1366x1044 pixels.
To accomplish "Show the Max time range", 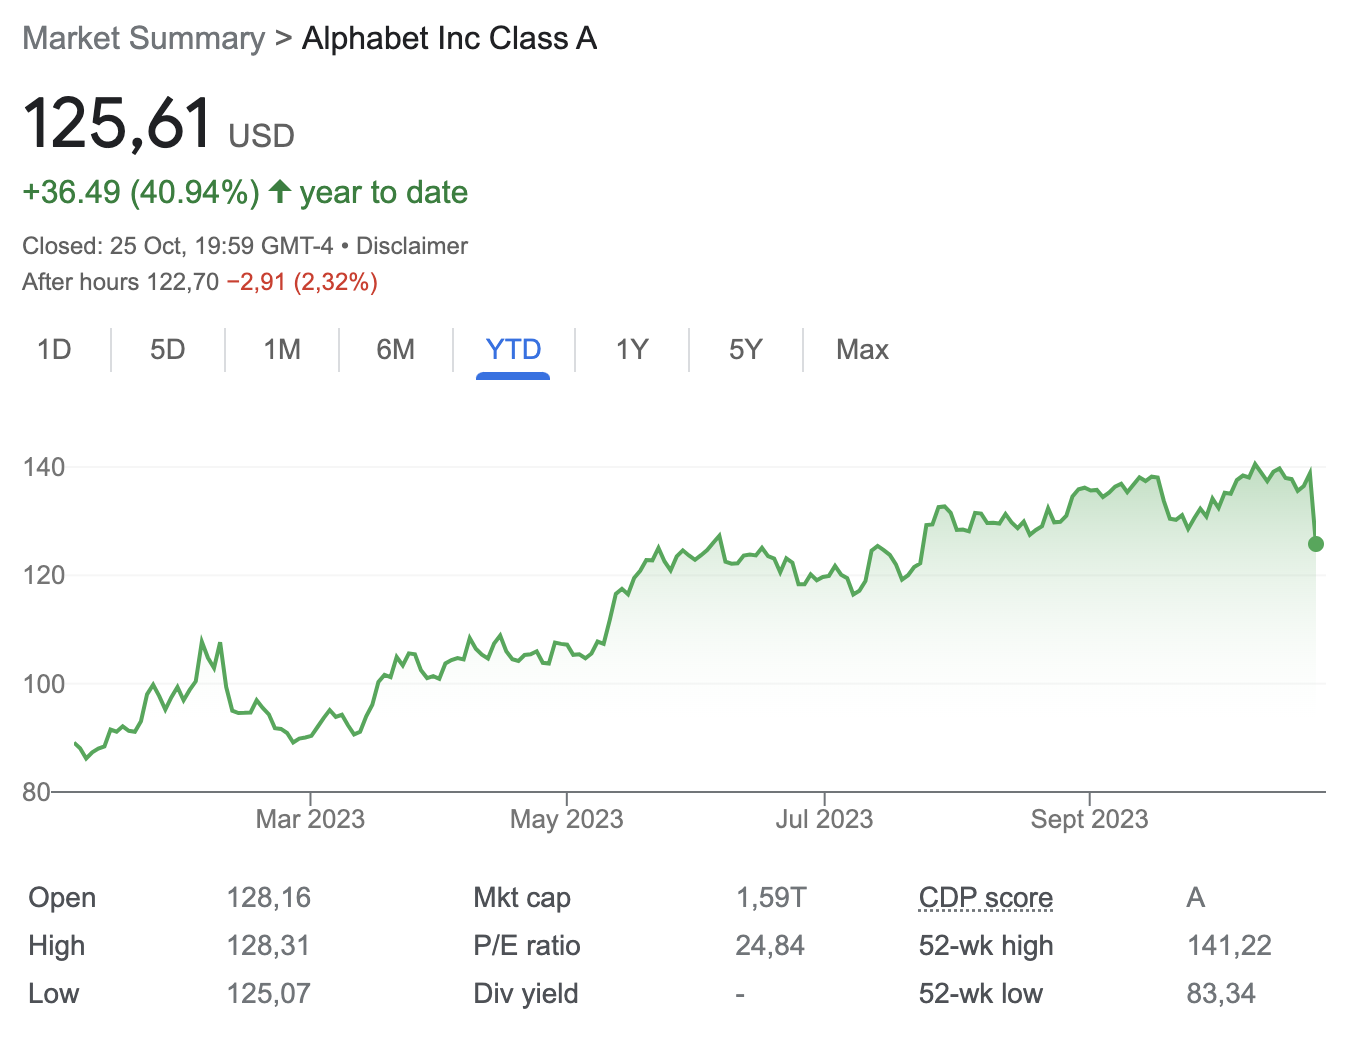I will point(862,349).
